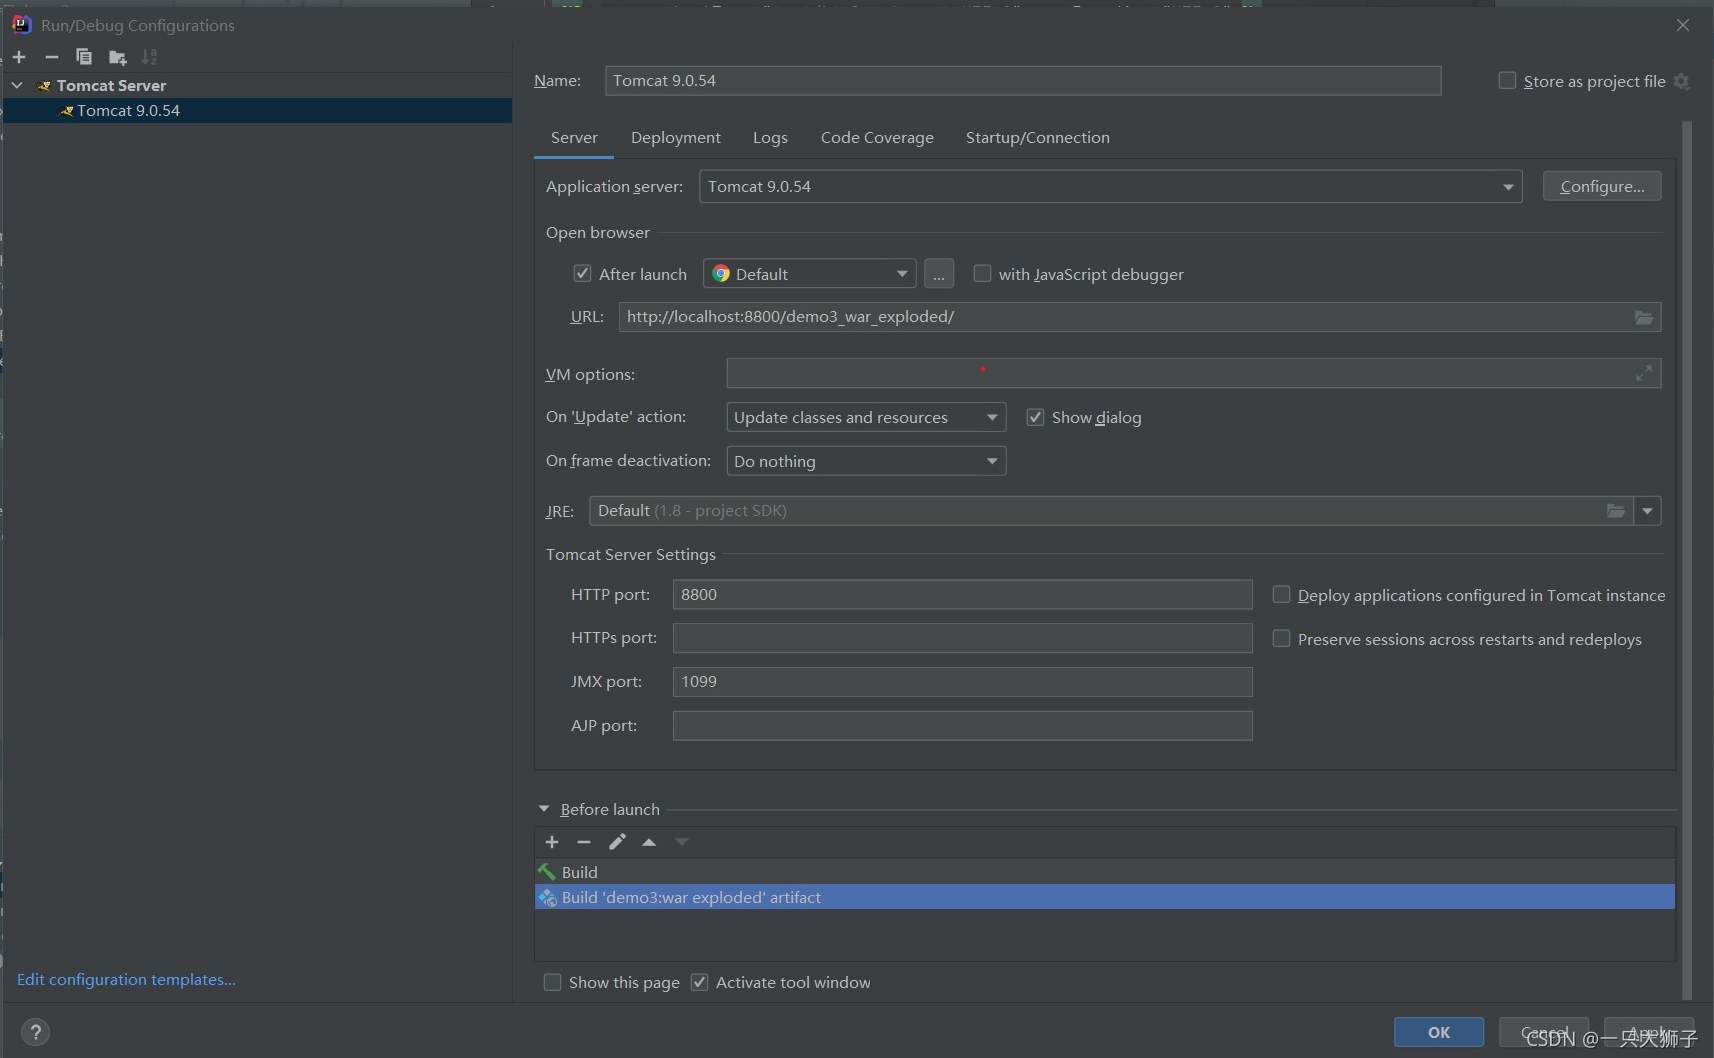
Task: Switch to the Deployment tab
Action: (676, 138)
